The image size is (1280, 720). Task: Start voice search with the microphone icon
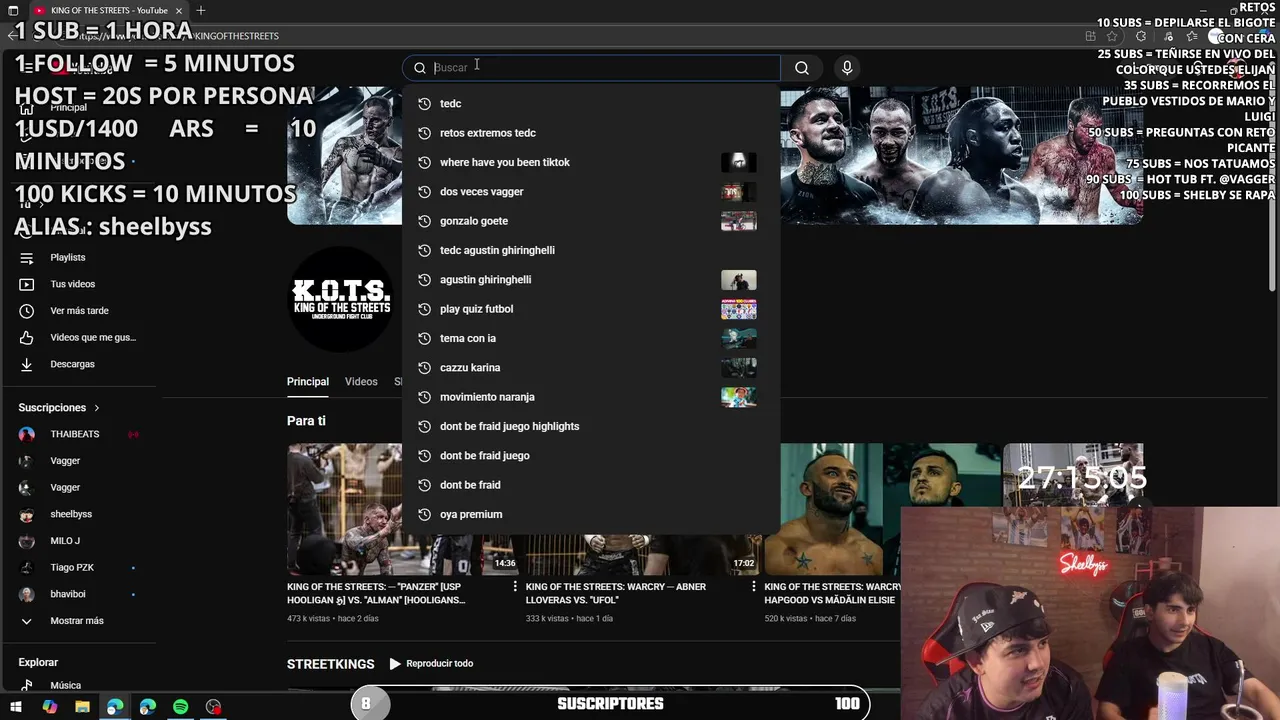[x=847, y=68]
